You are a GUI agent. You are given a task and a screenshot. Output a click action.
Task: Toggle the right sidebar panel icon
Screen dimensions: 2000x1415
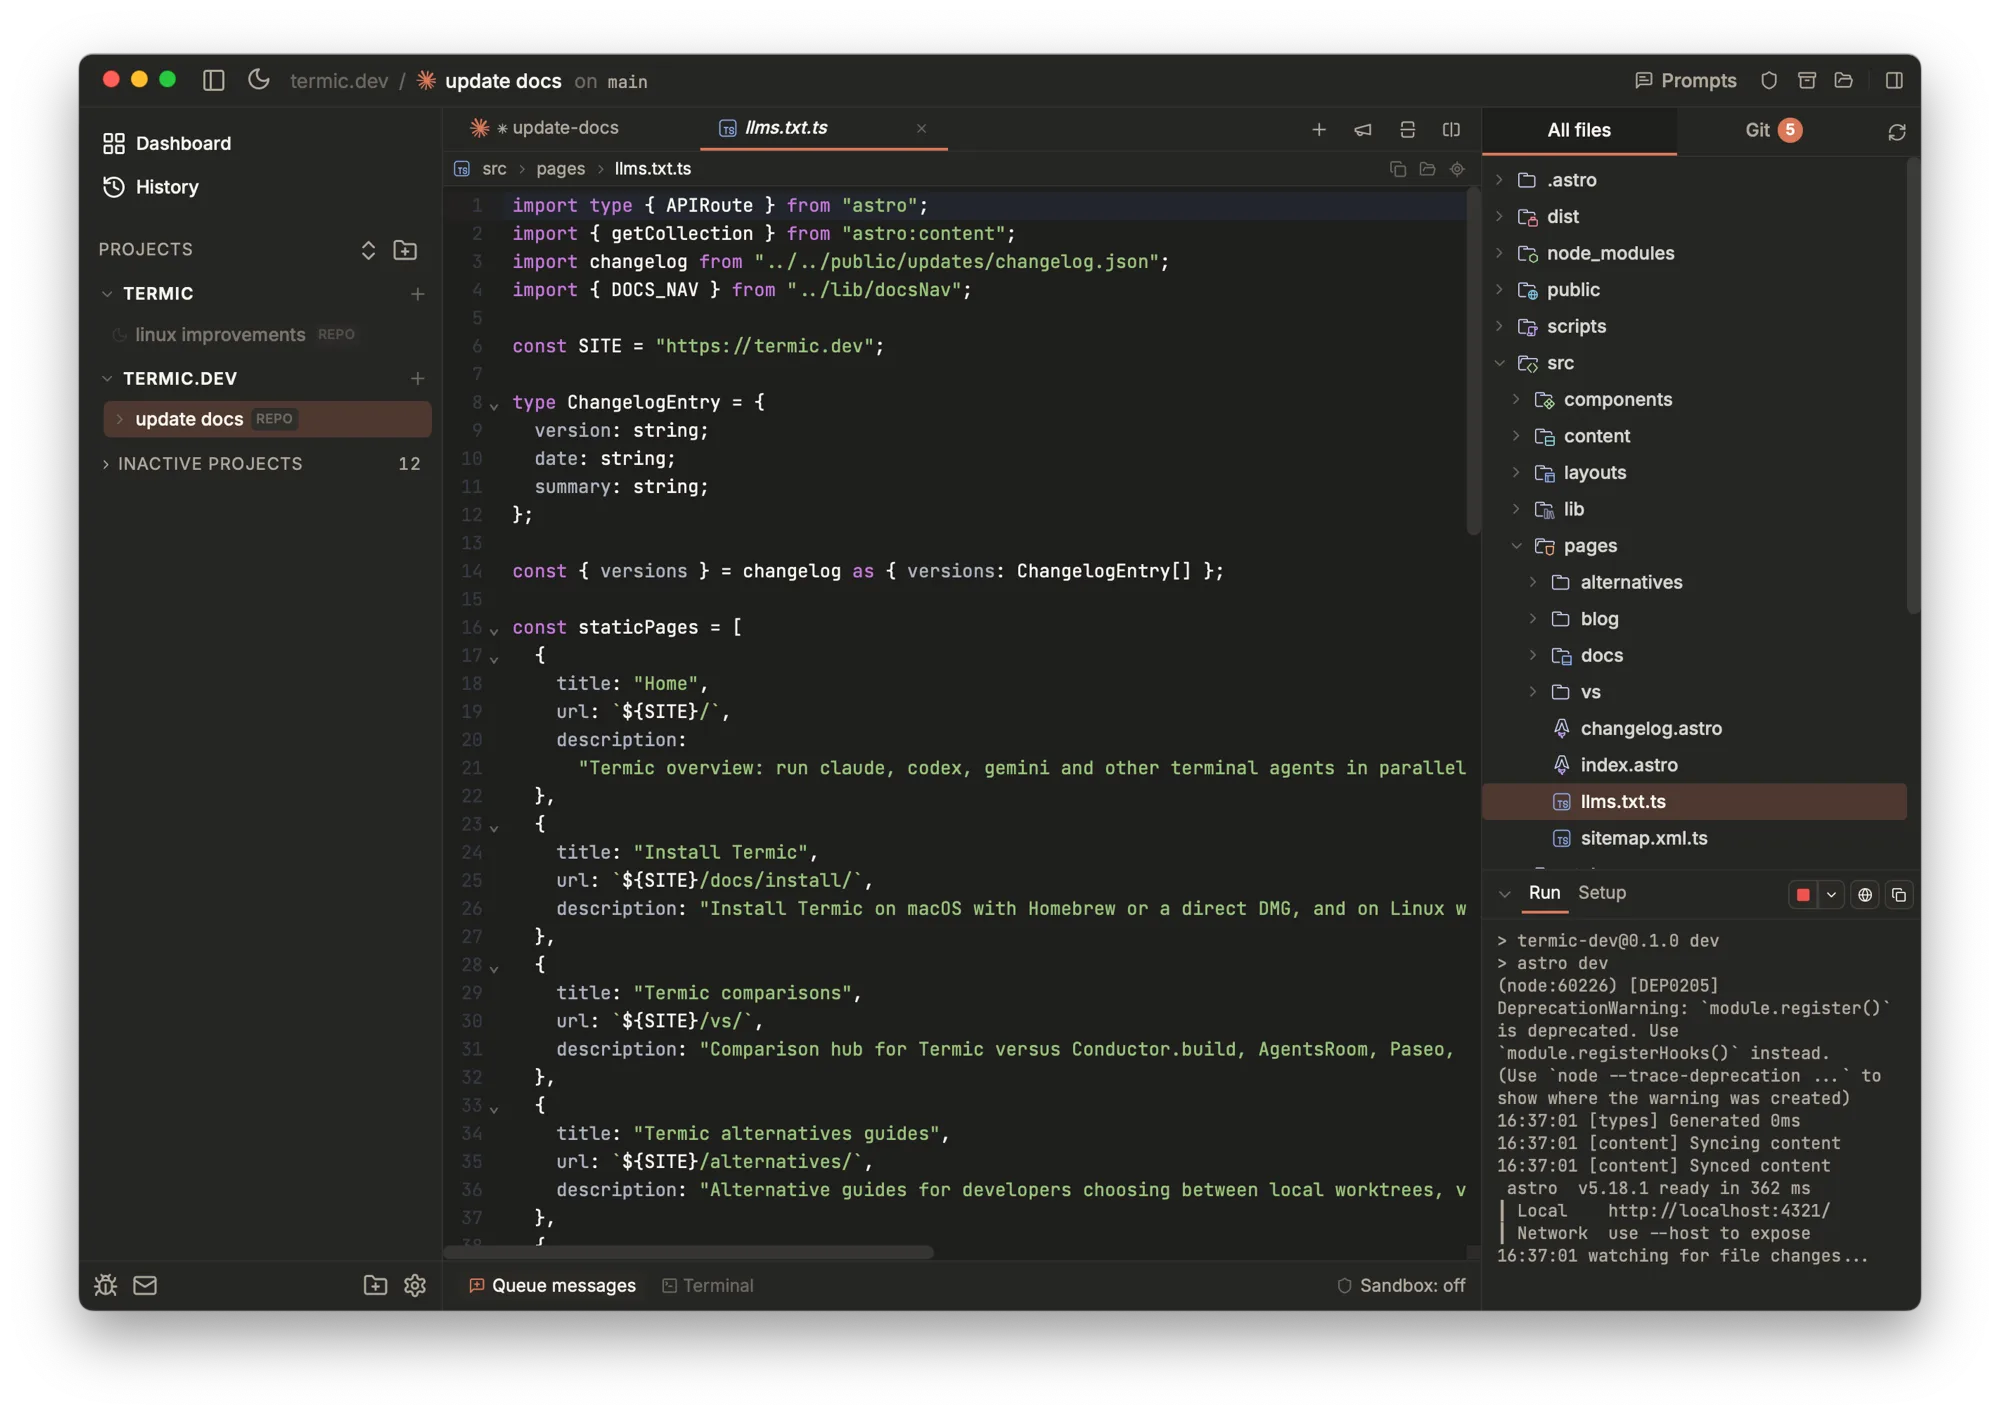click(1893, 80)
